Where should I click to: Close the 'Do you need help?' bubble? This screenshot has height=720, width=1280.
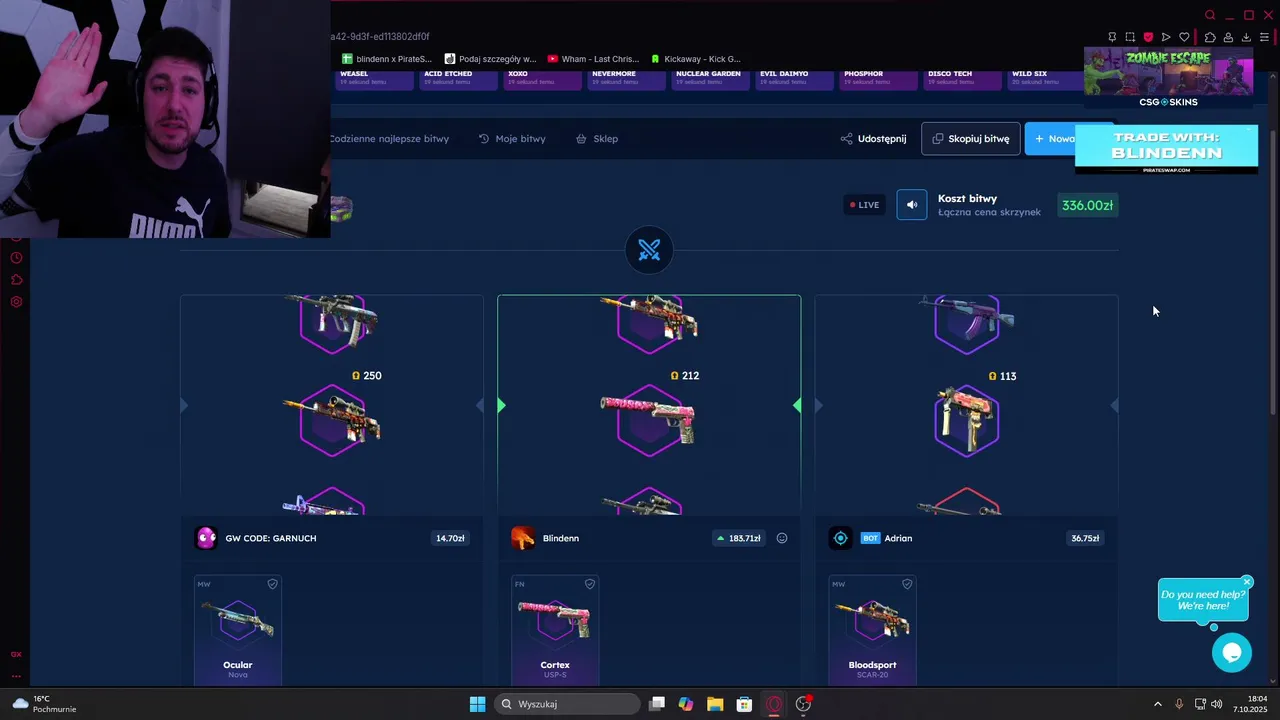click(x=1247, y=582)
